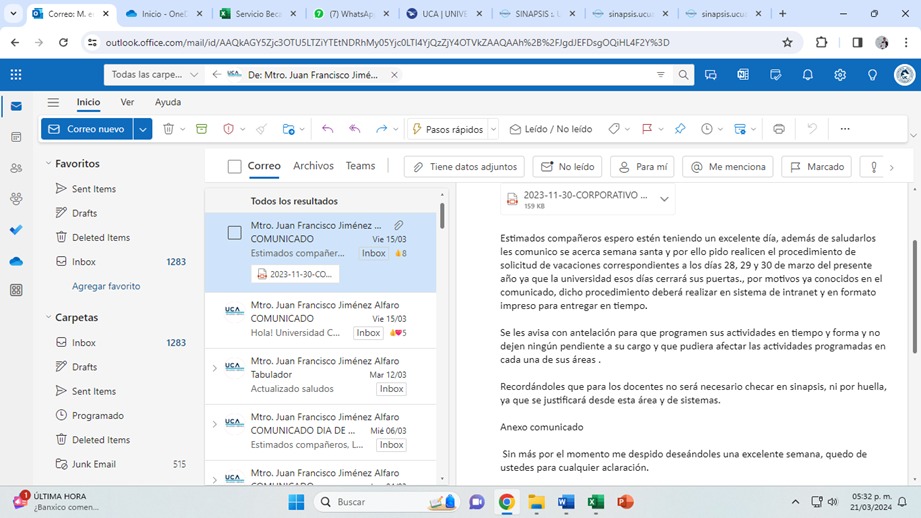Open Todas las carpetas scope dropdown

point(154,75)
